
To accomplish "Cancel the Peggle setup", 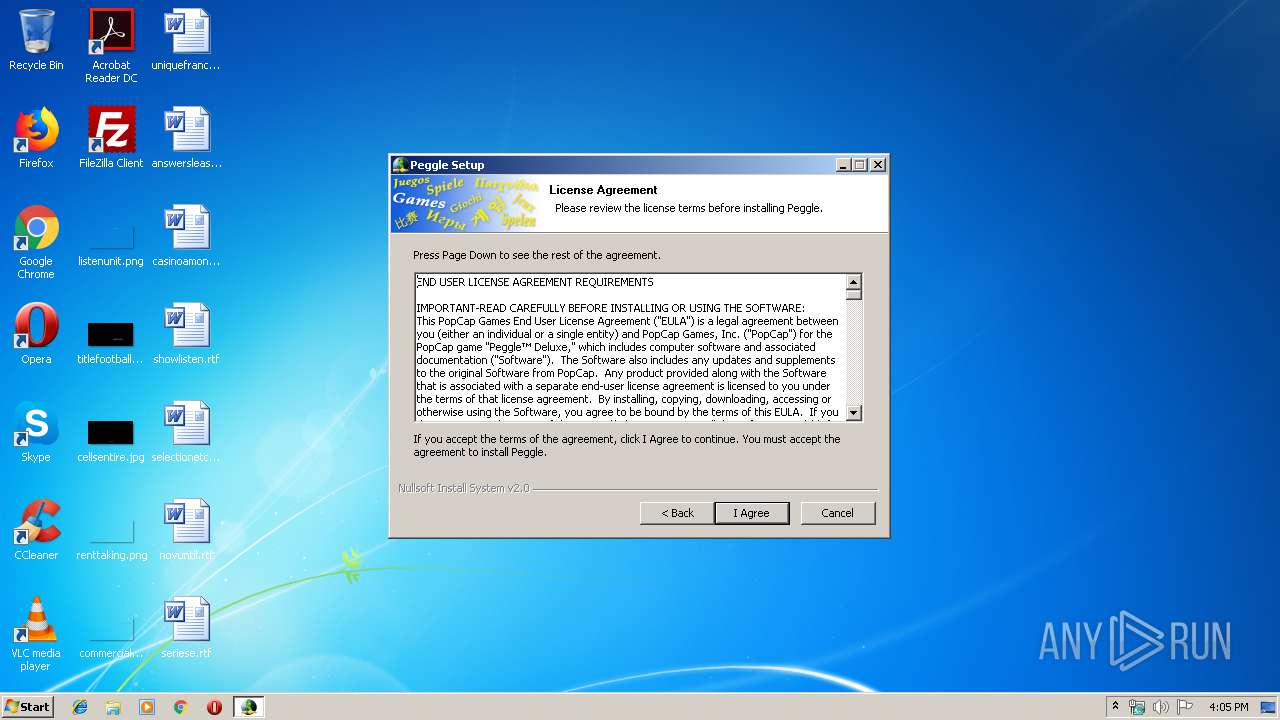I will [x=837, y=513].
